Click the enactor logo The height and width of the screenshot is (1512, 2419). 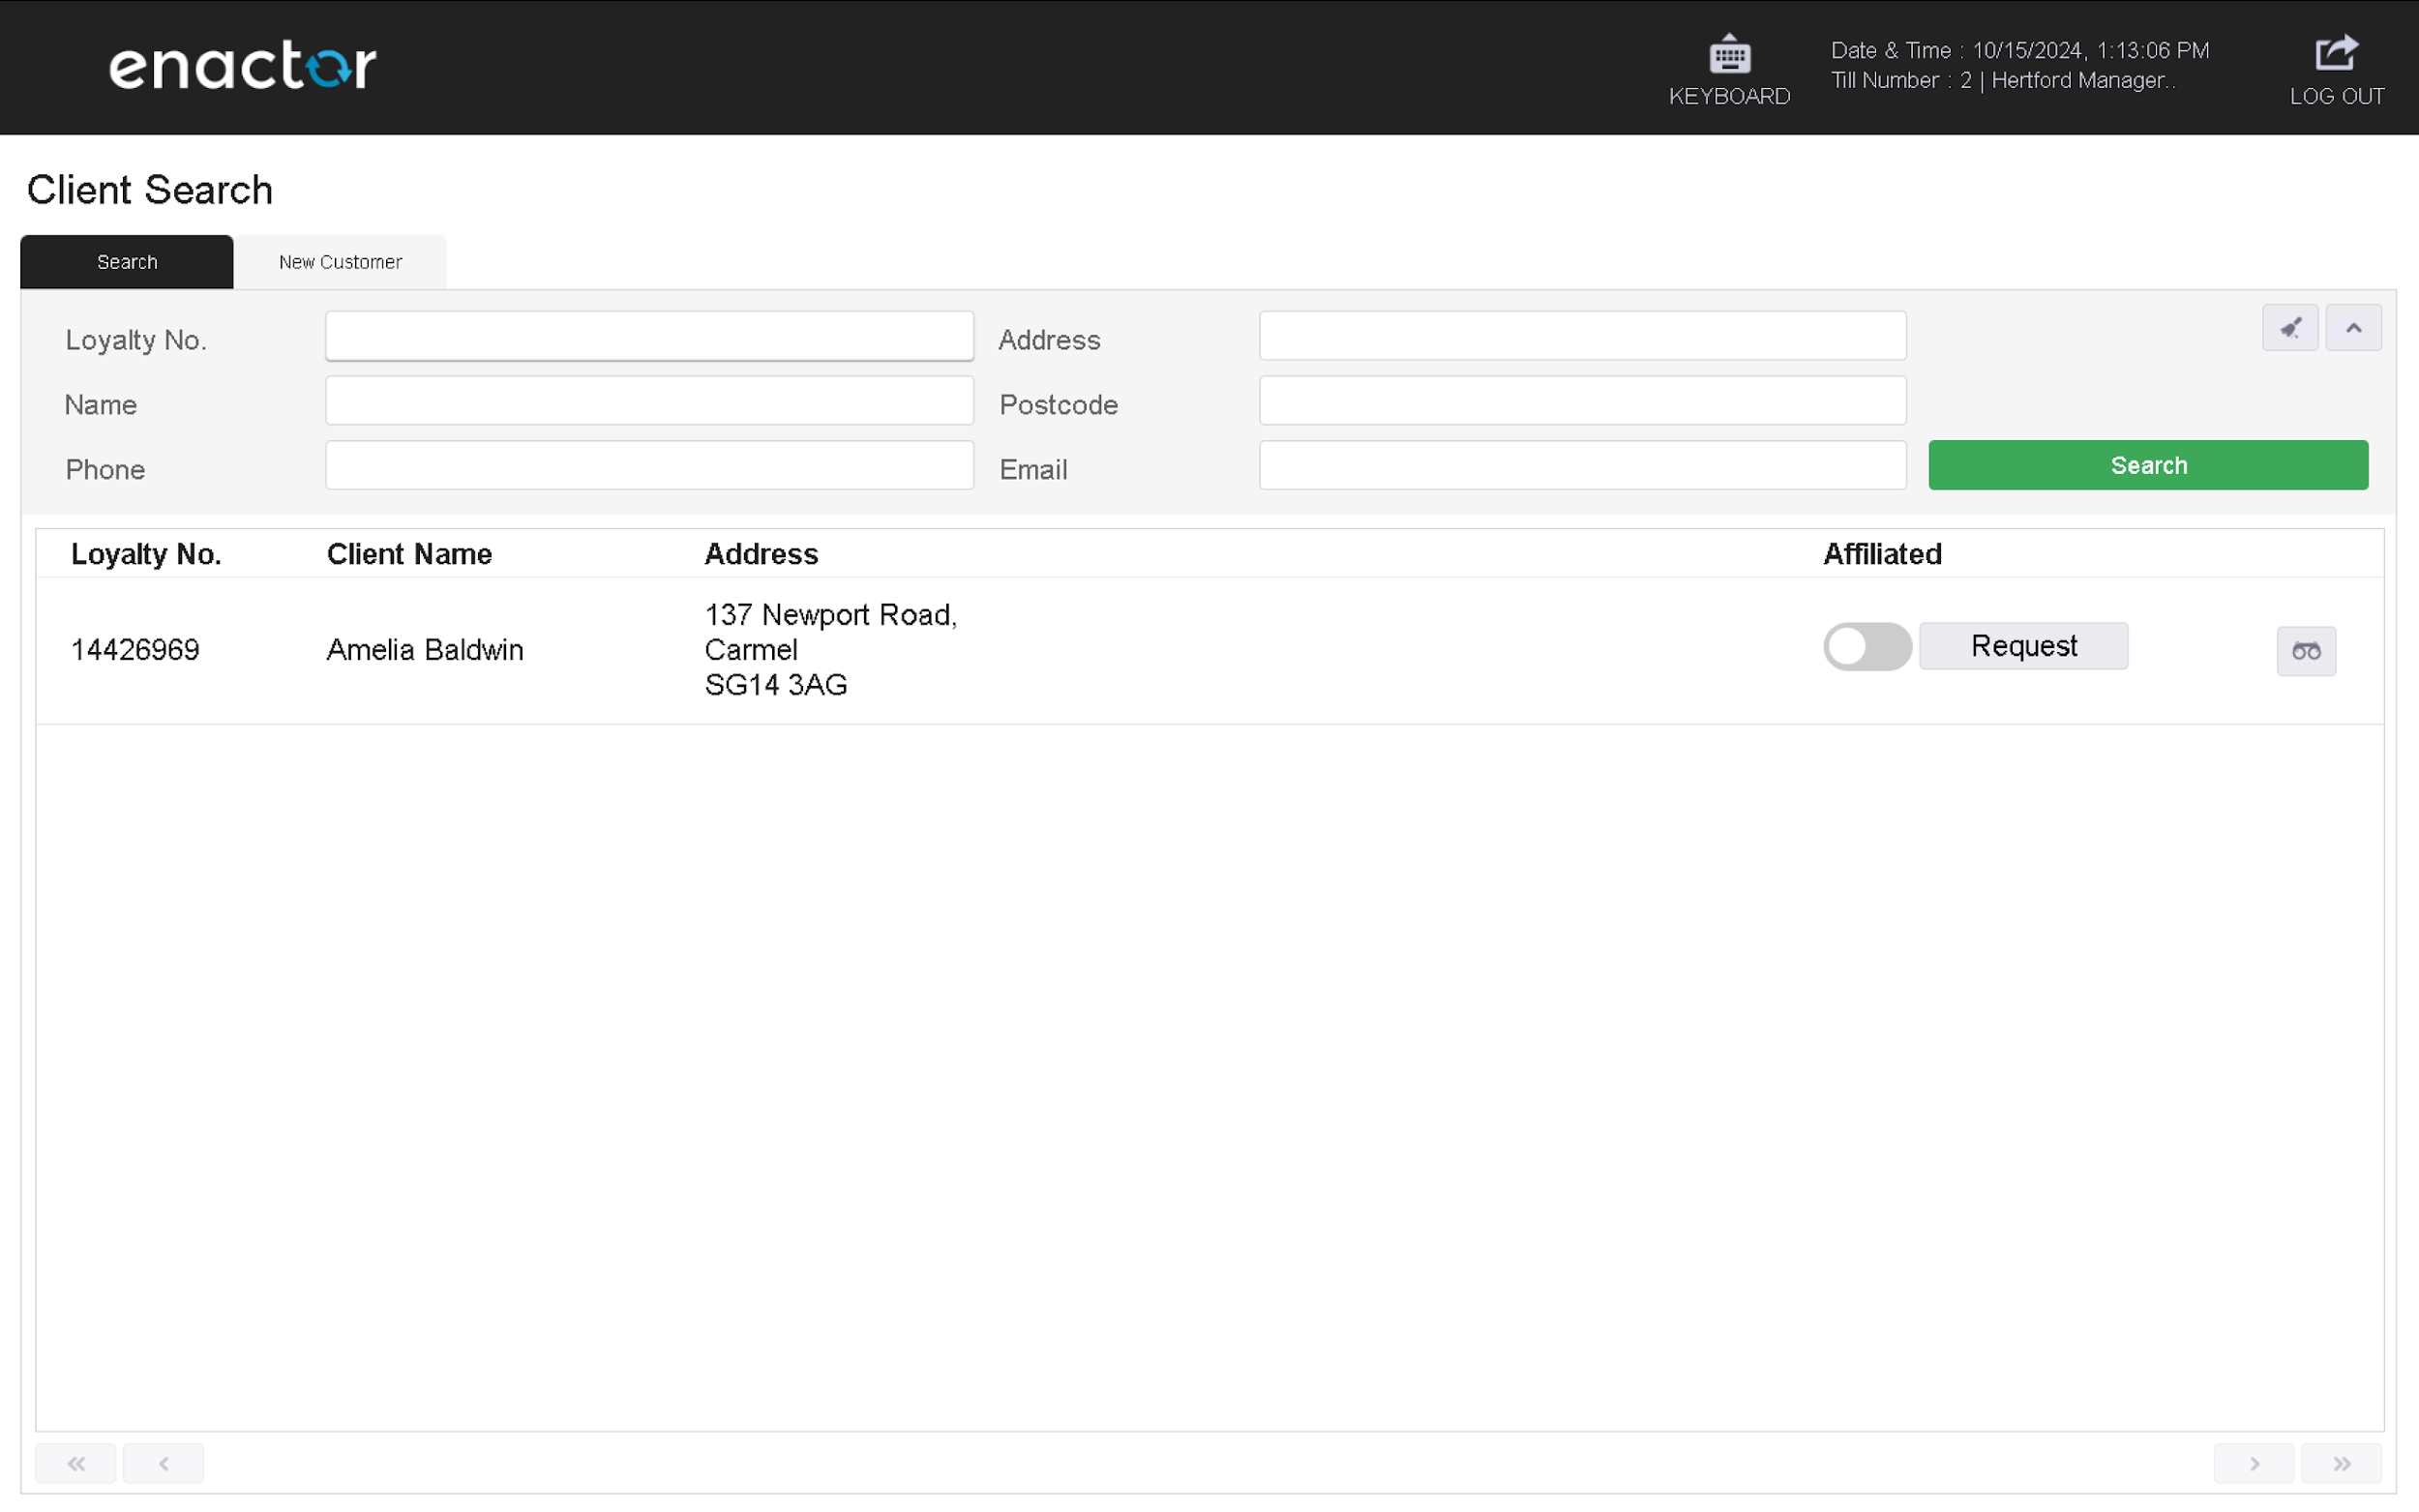[242, 64]
